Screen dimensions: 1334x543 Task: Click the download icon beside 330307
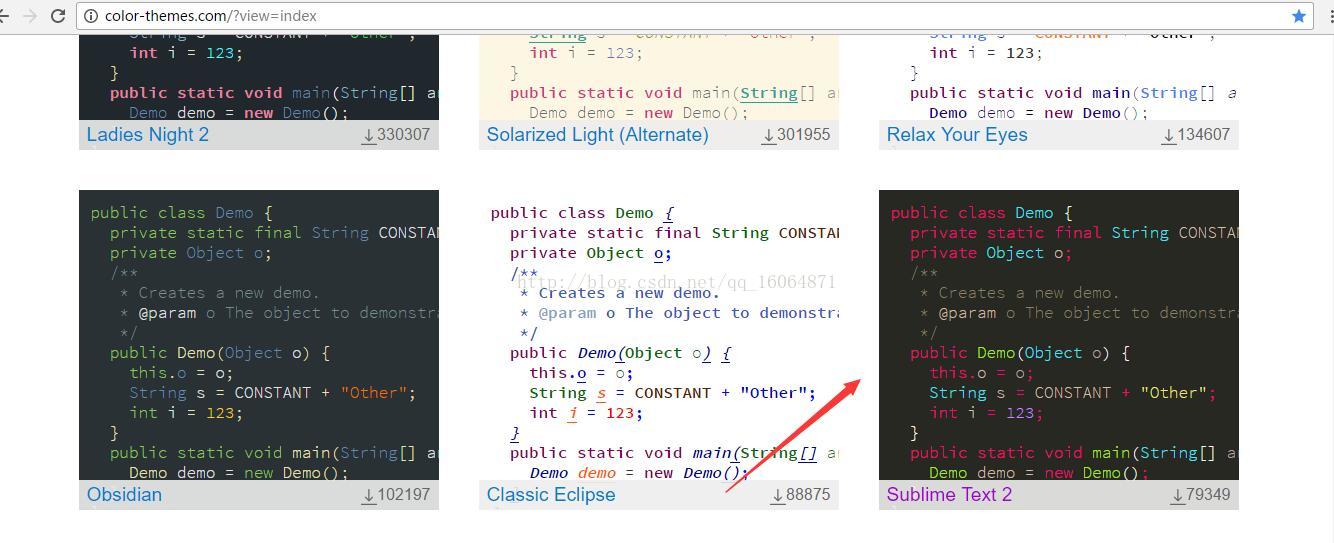(369, 135)
